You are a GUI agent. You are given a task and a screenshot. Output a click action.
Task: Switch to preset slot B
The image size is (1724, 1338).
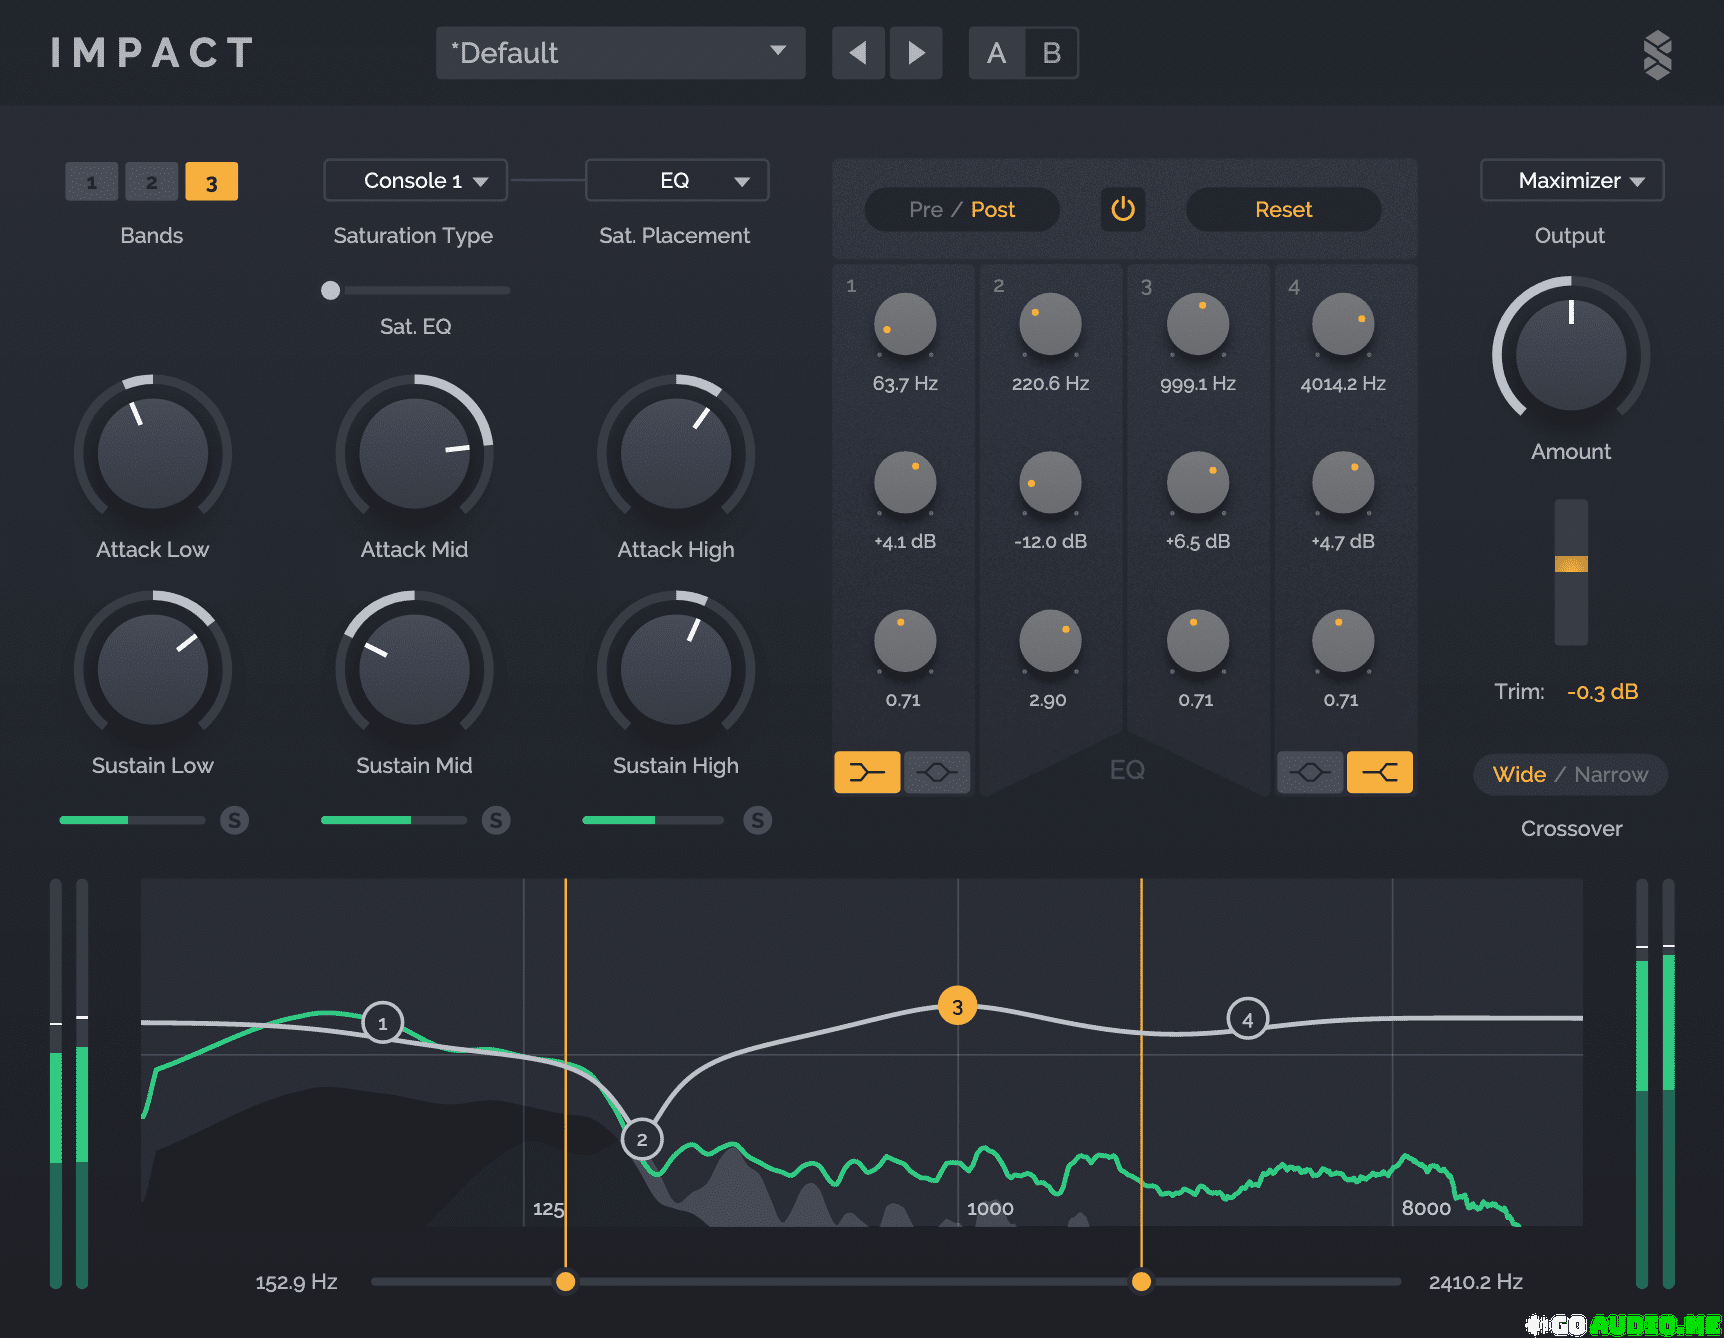coord(1051,53)
